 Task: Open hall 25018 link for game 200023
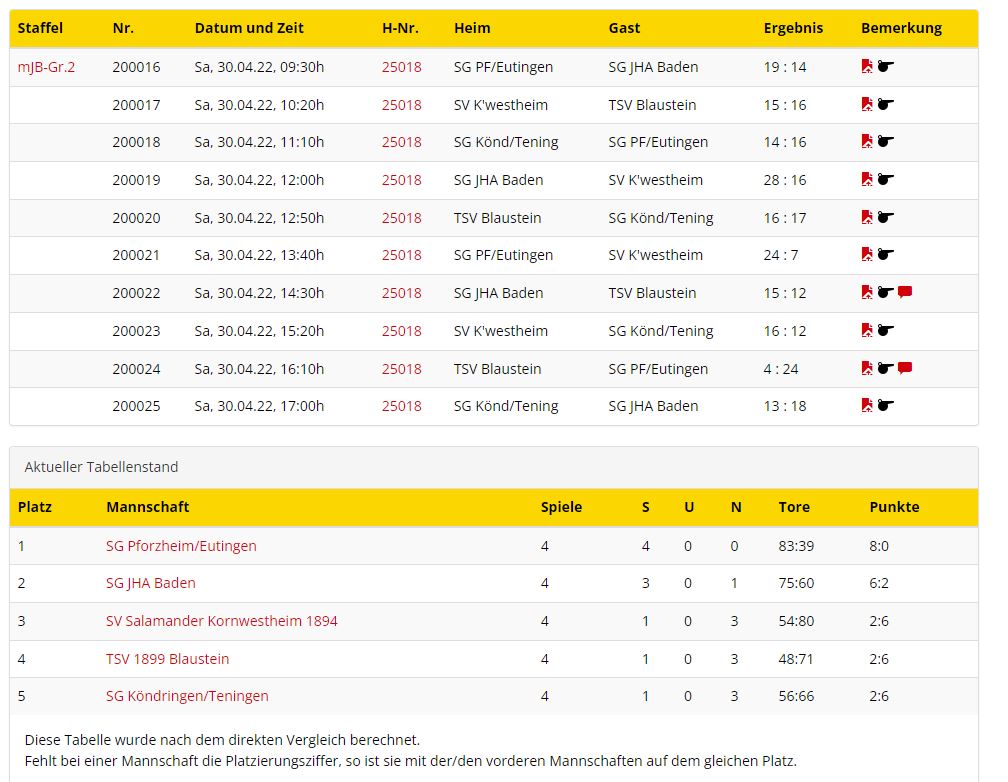(402, 331)
